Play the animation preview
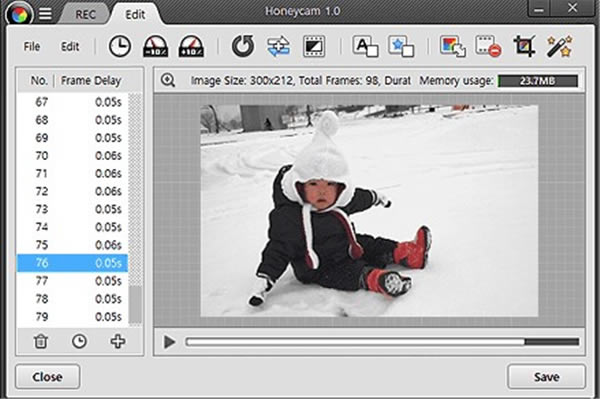The height and width of the screenshot is (399, 600). (169, 342)
